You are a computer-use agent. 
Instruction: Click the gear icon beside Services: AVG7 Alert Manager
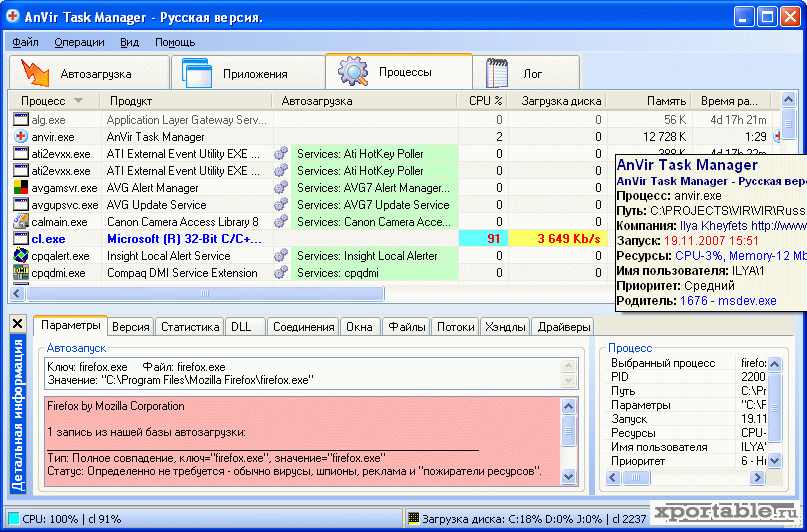[x=281, y=188]
